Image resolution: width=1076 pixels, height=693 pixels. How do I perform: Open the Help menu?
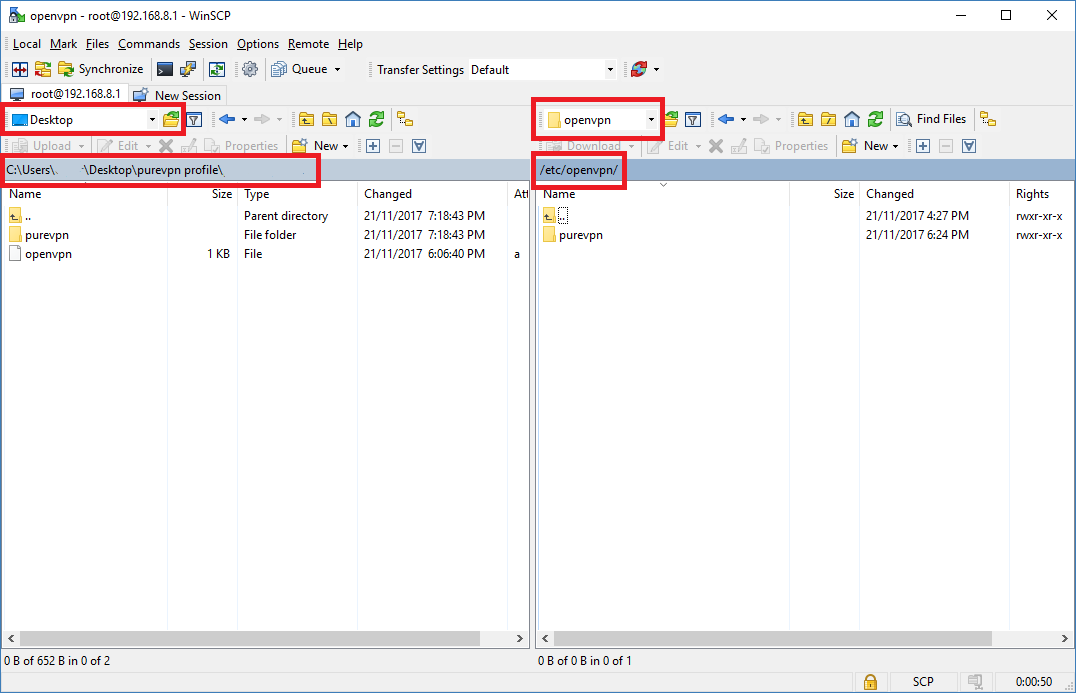pos(350,44)
